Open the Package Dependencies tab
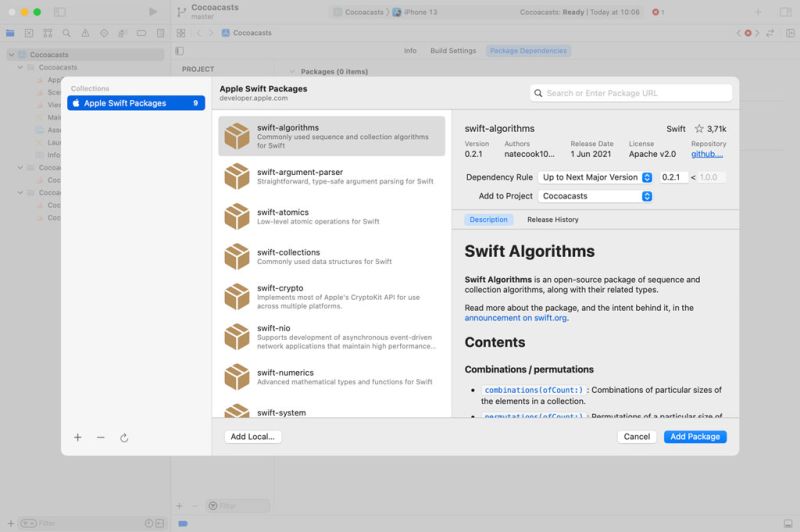Image resolution: width=800 pixels, height=532 pixels. click(x=528, y=50)
